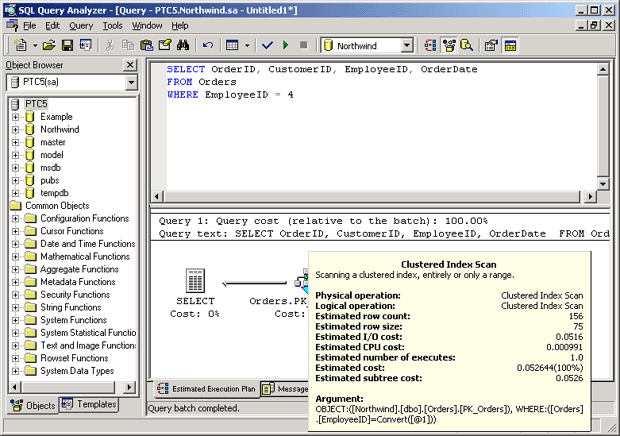The height and width of the screenshot is (436, 620).
Task: Click the Open file folder icon
Action: pos(49,46)
